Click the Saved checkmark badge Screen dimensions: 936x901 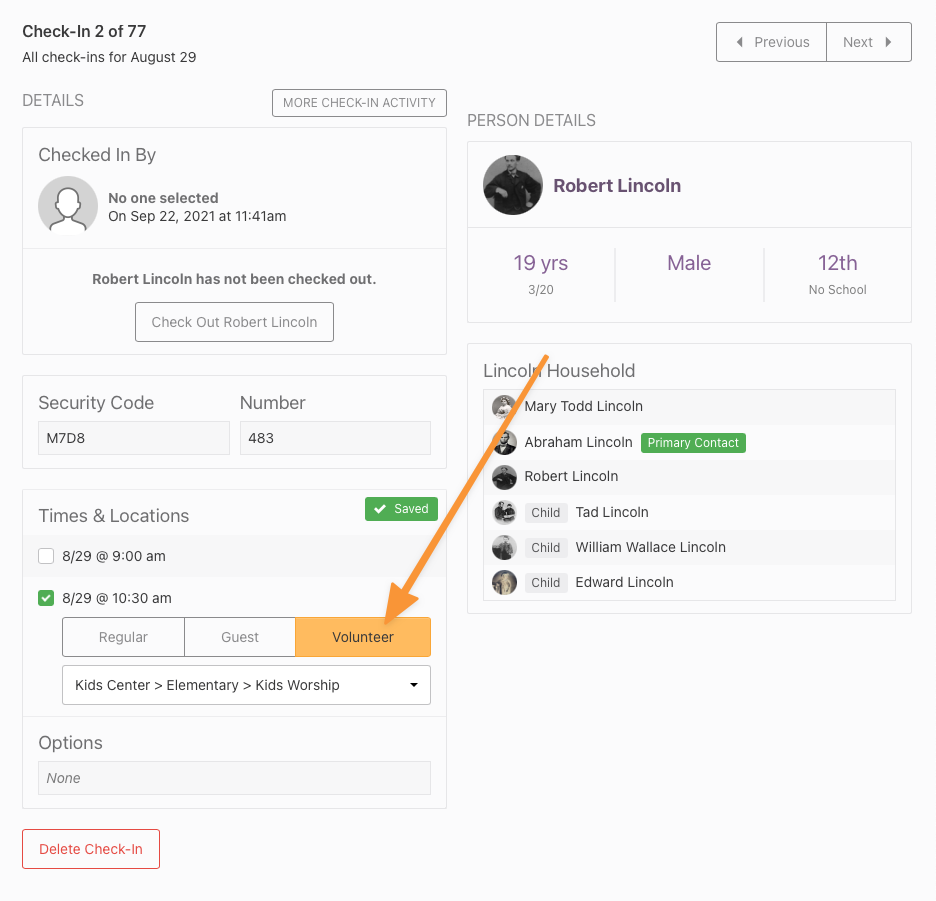tap(401, 509)
